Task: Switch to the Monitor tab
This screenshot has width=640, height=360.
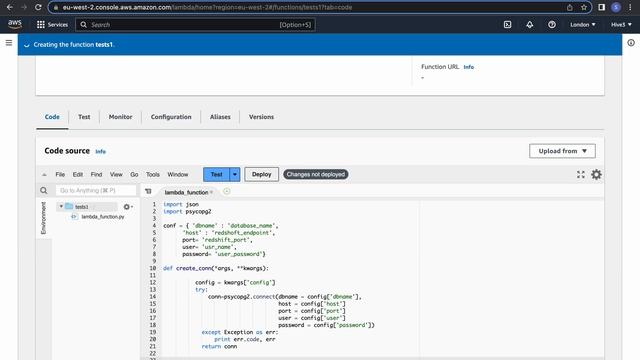Action: 120,117
